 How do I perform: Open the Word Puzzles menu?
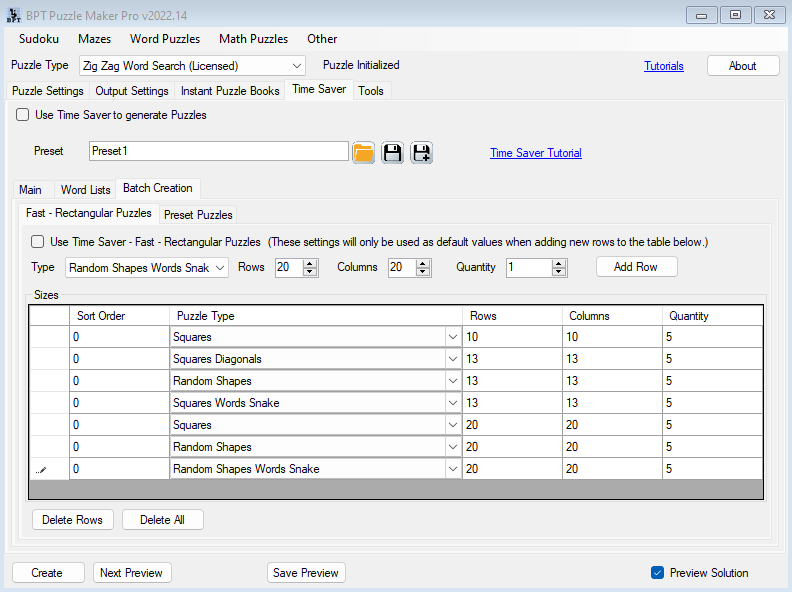[165, 39]
